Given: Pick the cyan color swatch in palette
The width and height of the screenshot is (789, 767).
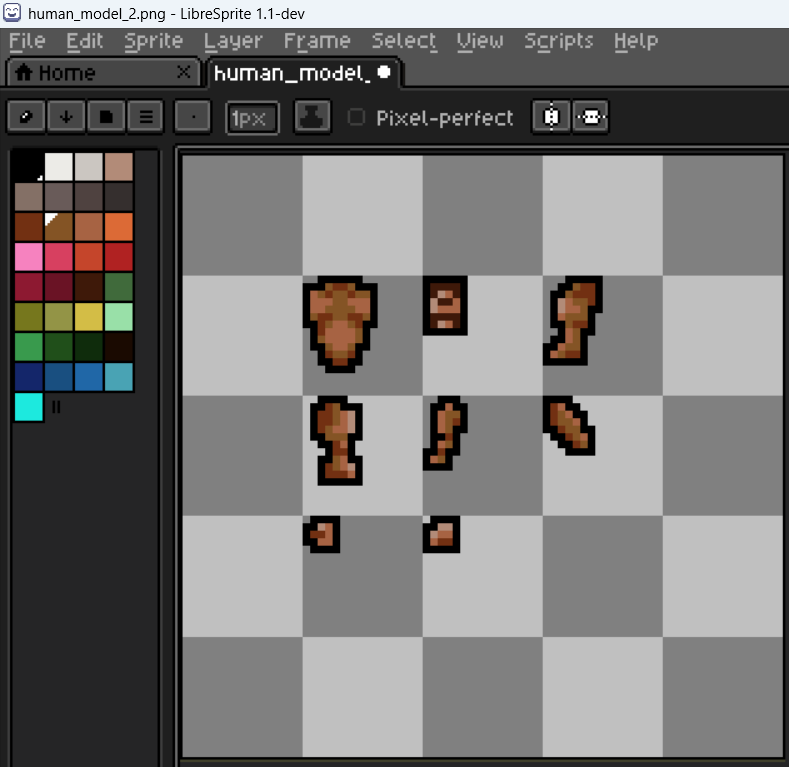Looking at the screenshot, I should (29, 407).
